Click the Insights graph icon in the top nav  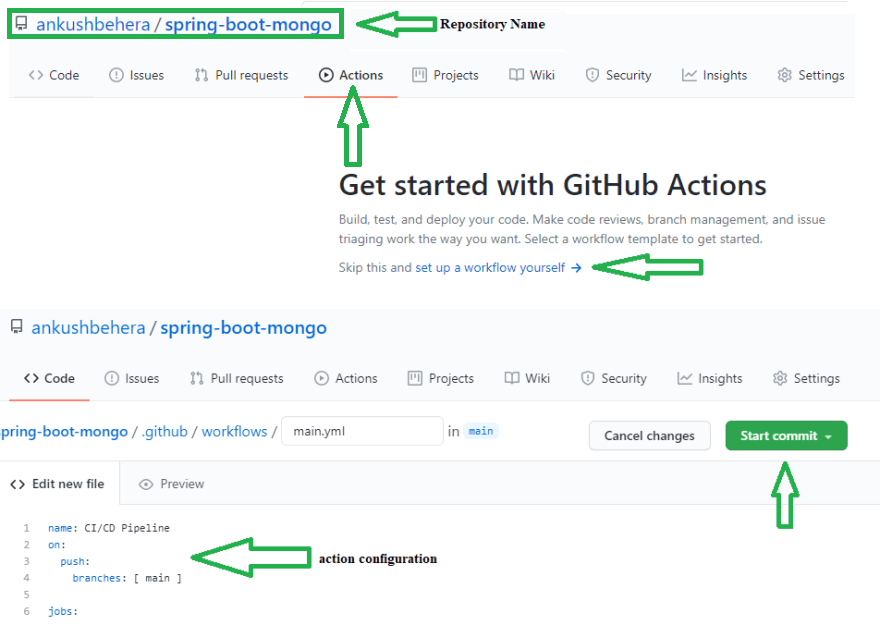[689, 75]
